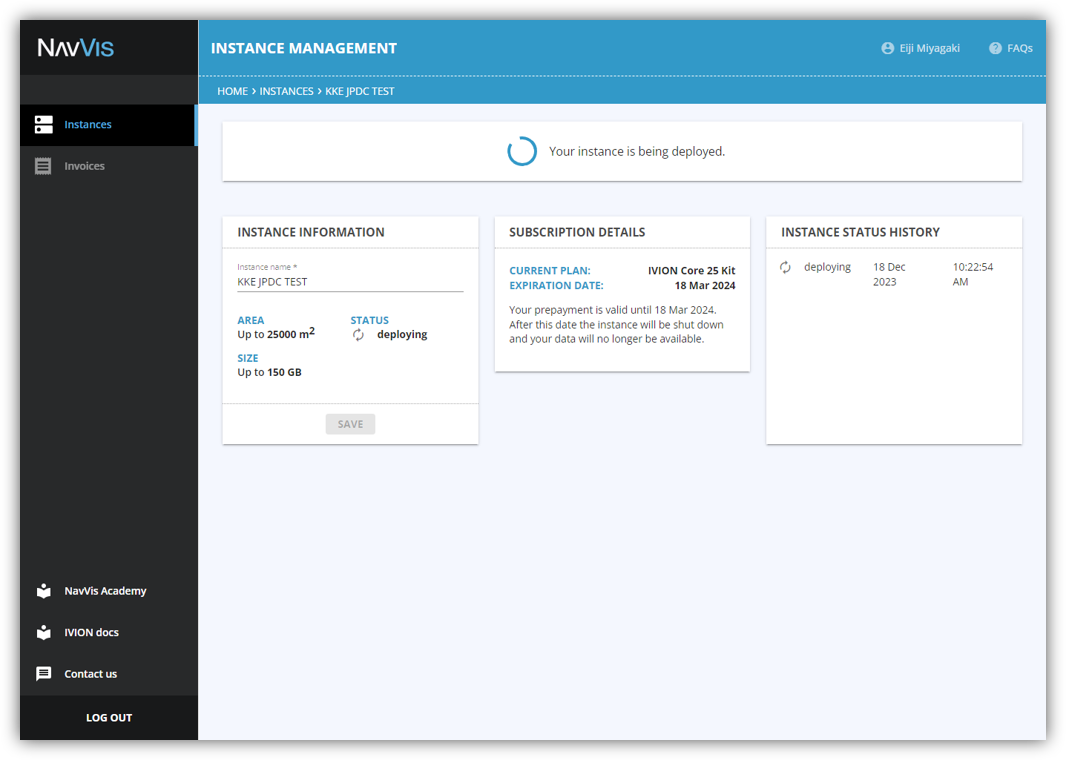Screen dimensions: 1066x760
Task: Go to HOME breadcrumb
Action: tap(233, 91)
